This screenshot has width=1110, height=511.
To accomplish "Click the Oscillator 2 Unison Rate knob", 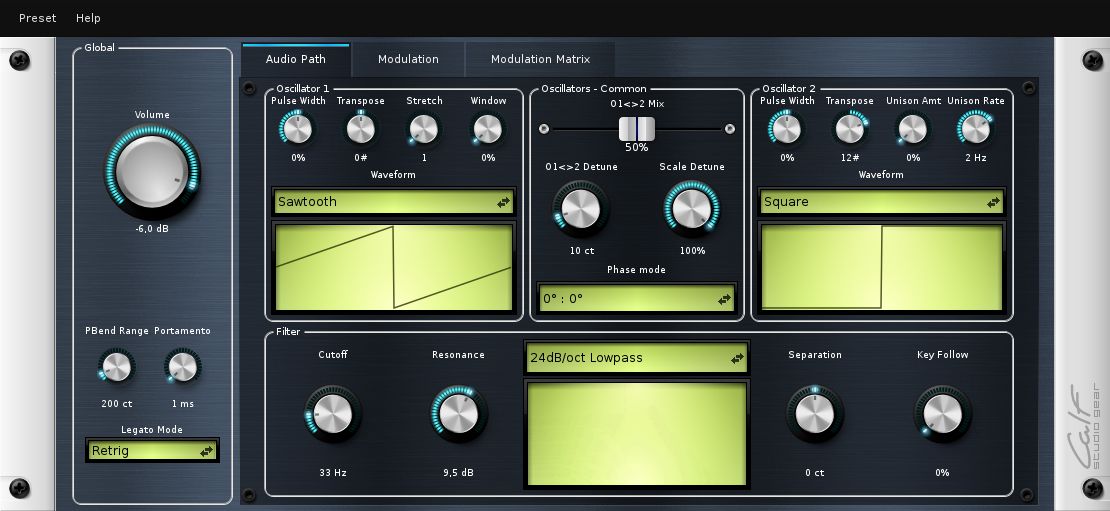I will coord(975,129).
